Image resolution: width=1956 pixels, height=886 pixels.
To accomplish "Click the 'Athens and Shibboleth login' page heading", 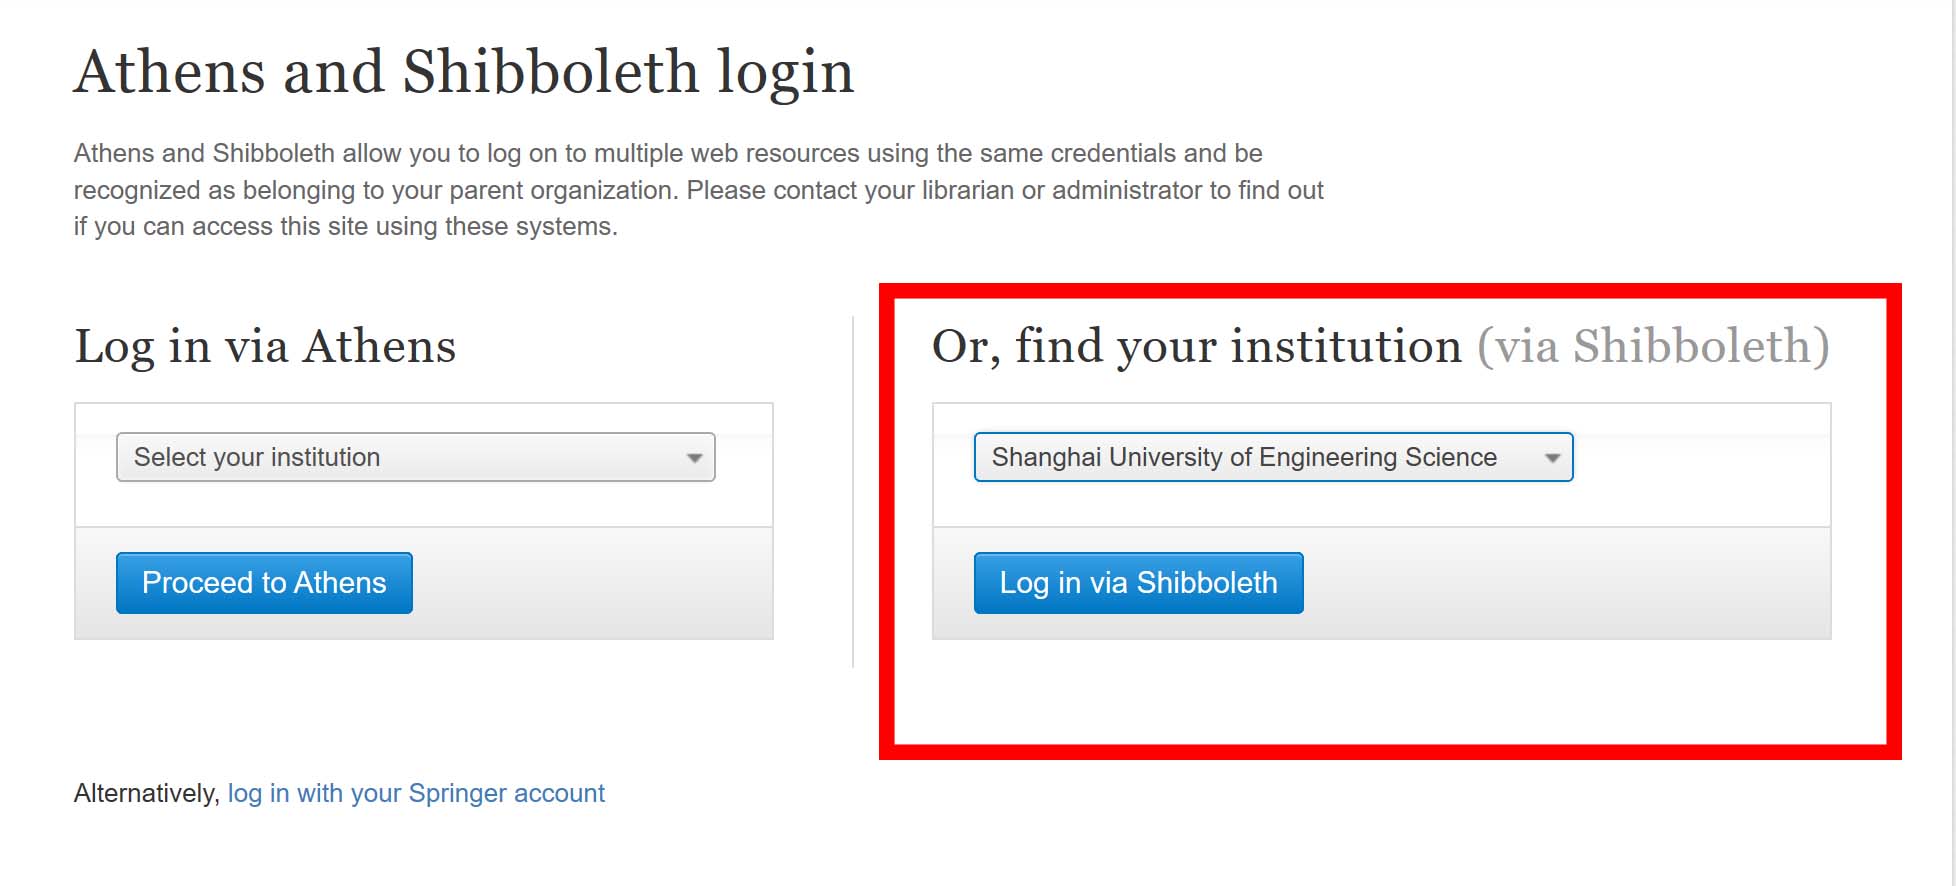I will click(x=464, y=72).
